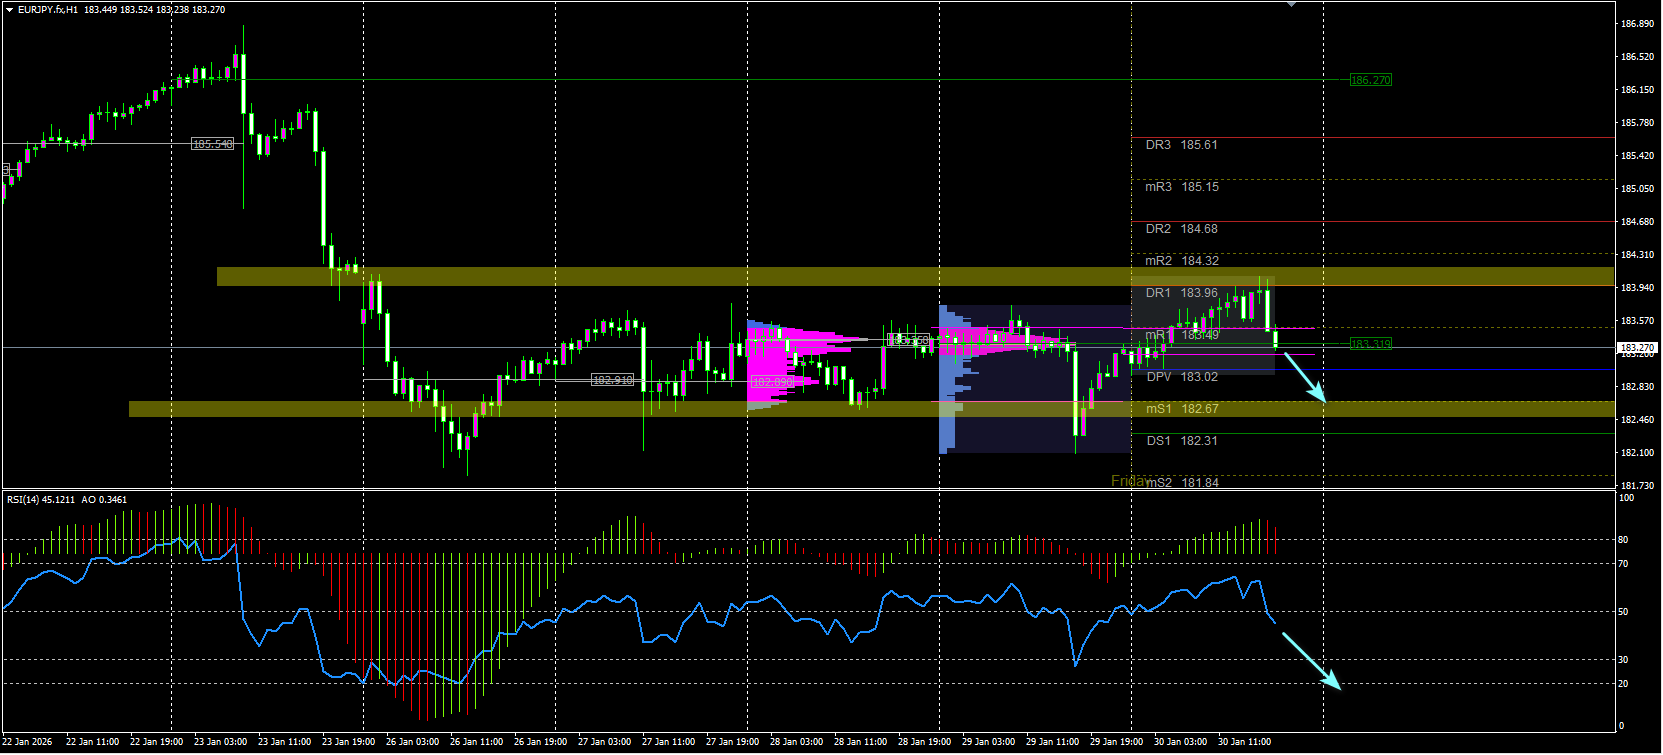Open the chart dropdown arrow beside EURJPY.fx,H1
The height and width of the screenshot is (755, 1663).
point(9,10)
